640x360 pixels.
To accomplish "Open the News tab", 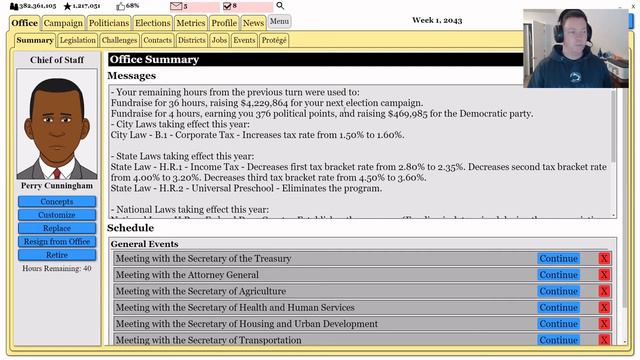I will click(x=253, y=23).
